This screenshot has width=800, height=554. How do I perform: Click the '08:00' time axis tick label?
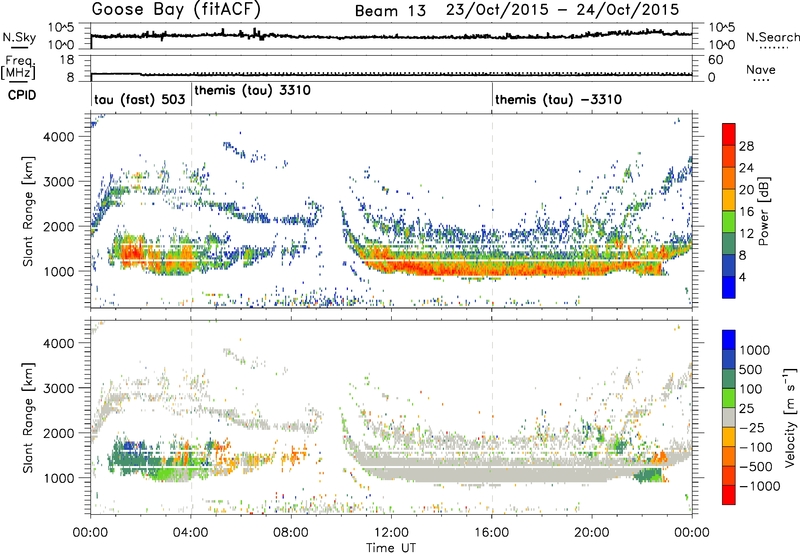click(x=291, y=533)
